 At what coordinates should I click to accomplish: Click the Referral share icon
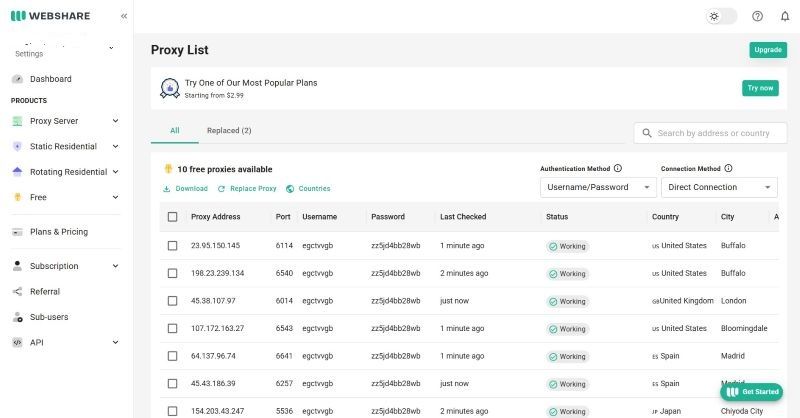tap(17, 291)
